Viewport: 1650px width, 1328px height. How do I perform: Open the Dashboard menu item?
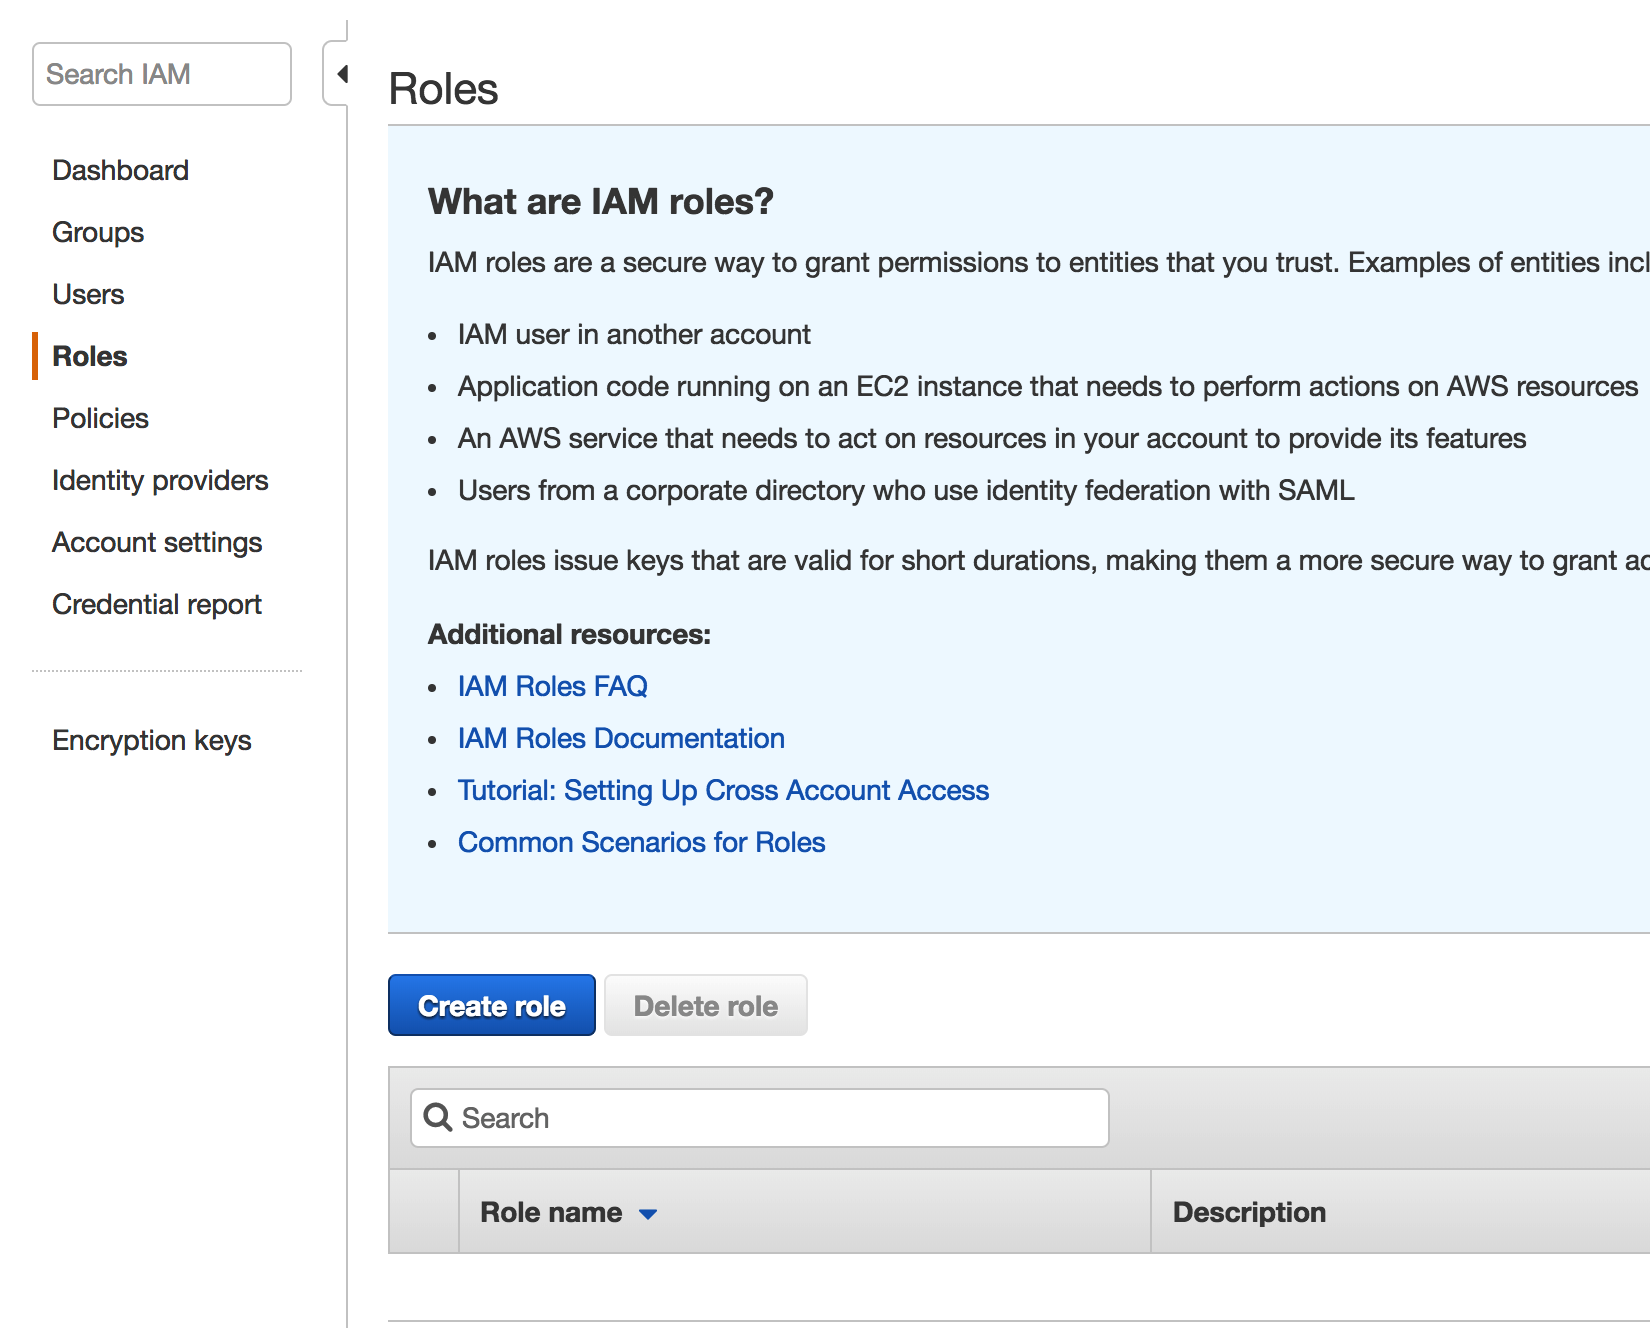(x=120, y=170)
